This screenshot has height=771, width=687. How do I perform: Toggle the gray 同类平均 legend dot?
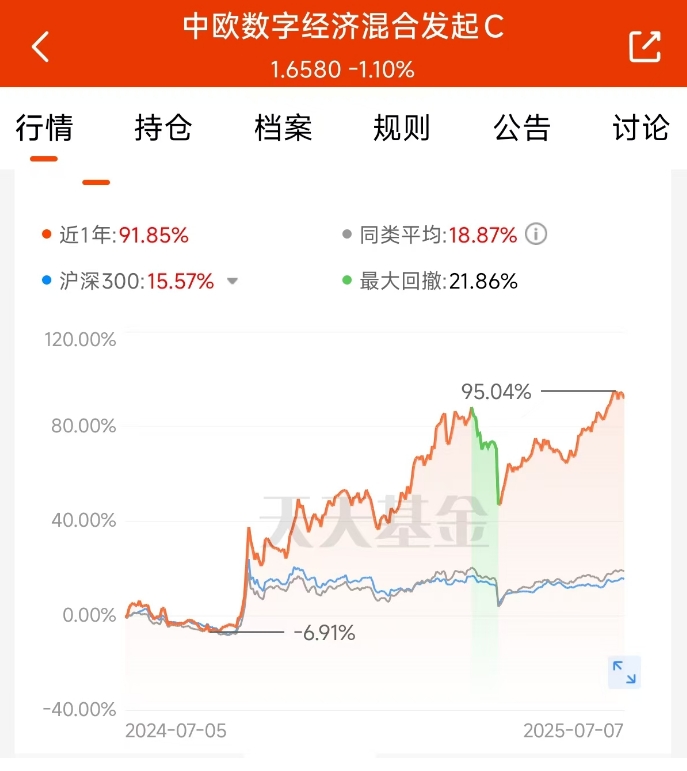point(347,234)
